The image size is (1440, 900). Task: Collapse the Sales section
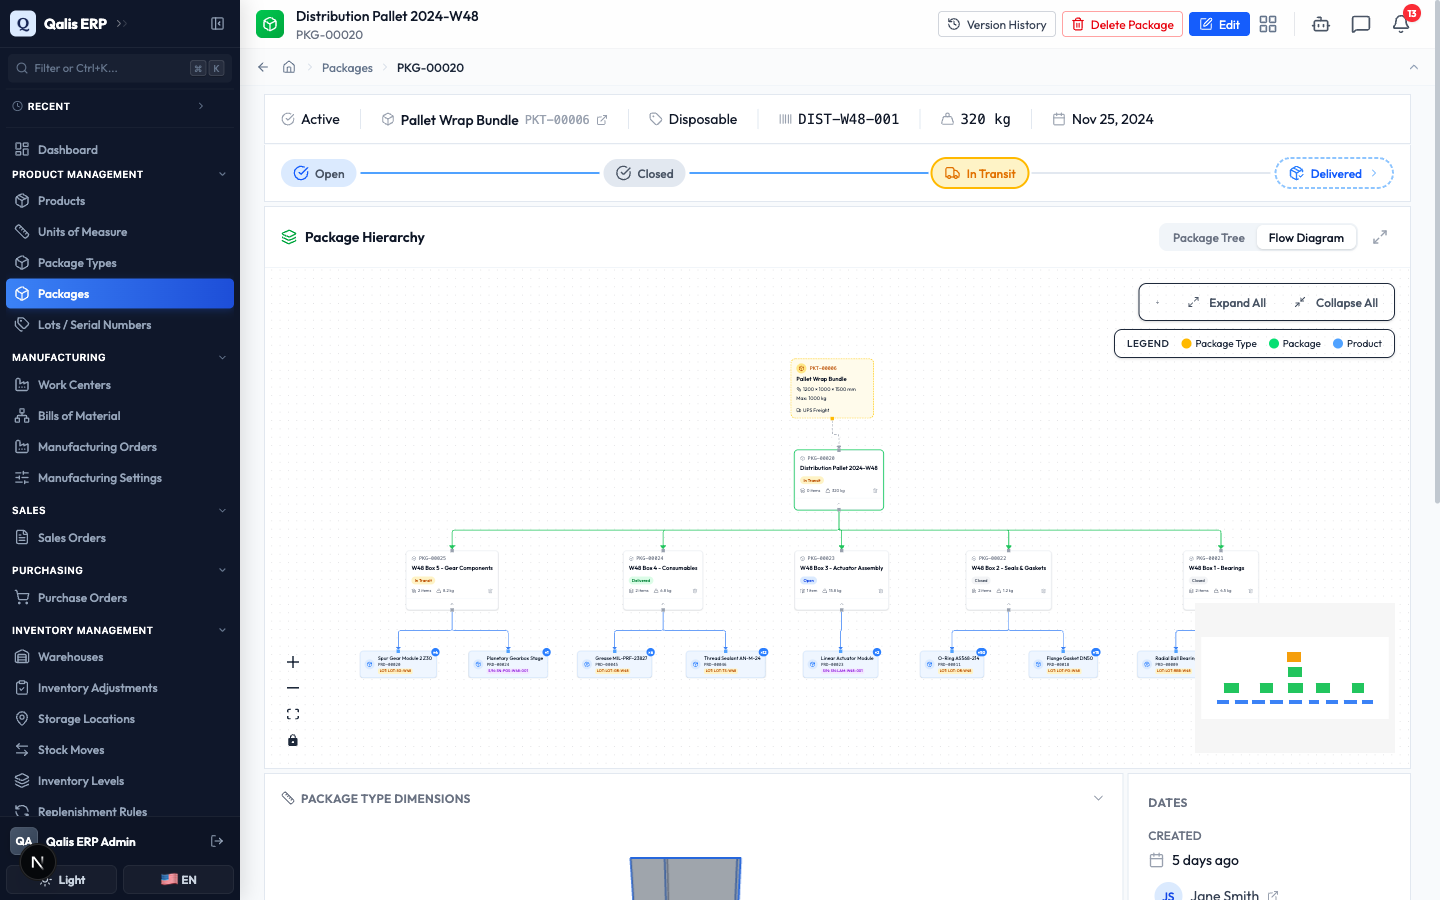222,510
